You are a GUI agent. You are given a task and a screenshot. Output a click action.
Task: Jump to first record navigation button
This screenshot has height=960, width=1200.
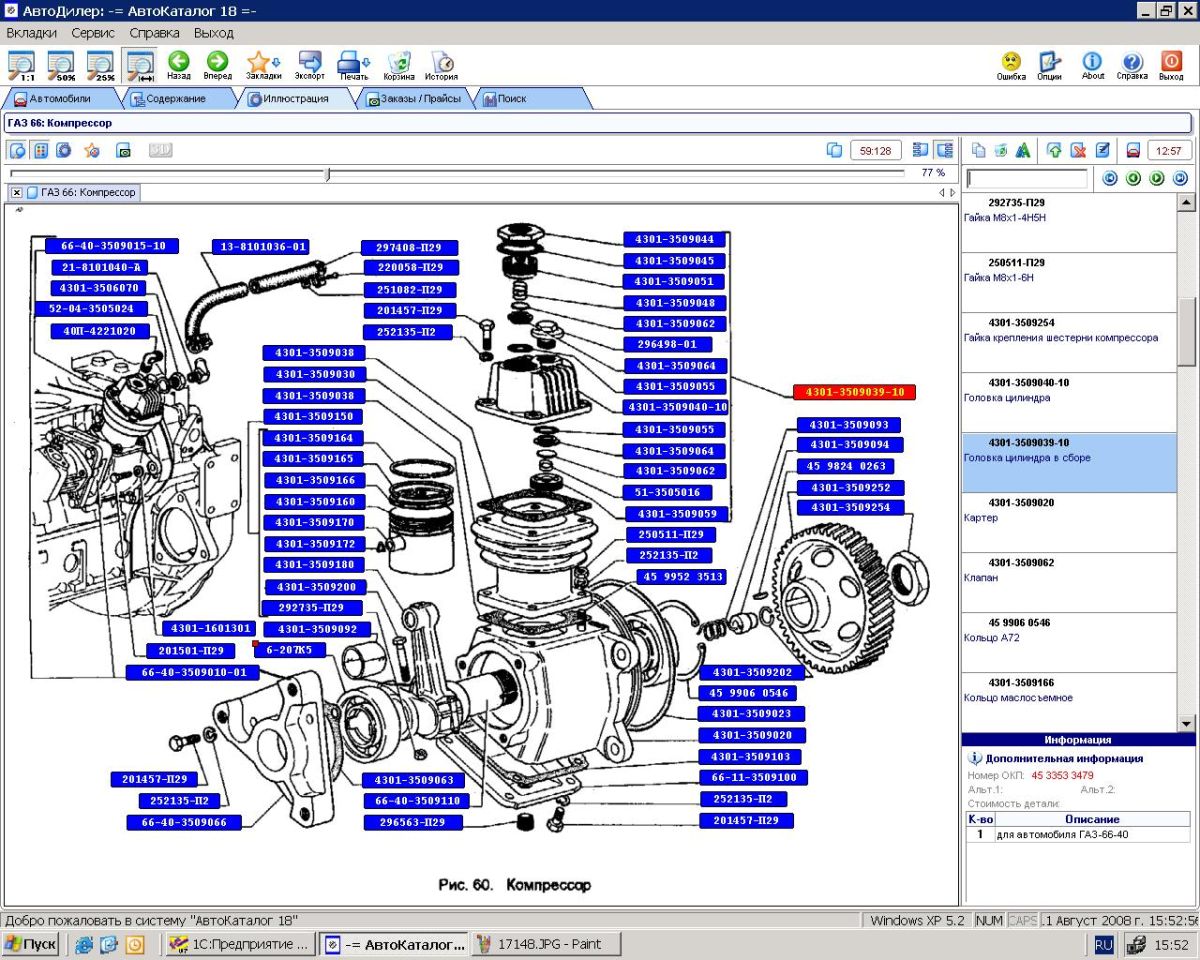1109,178
